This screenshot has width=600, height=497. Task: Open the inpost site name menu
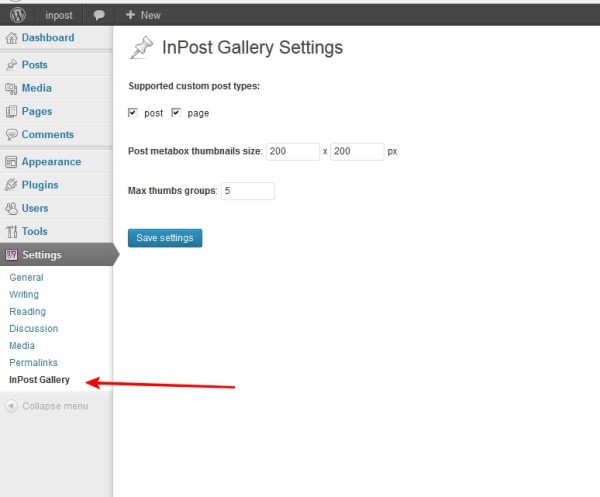click(x=59, y=16)
